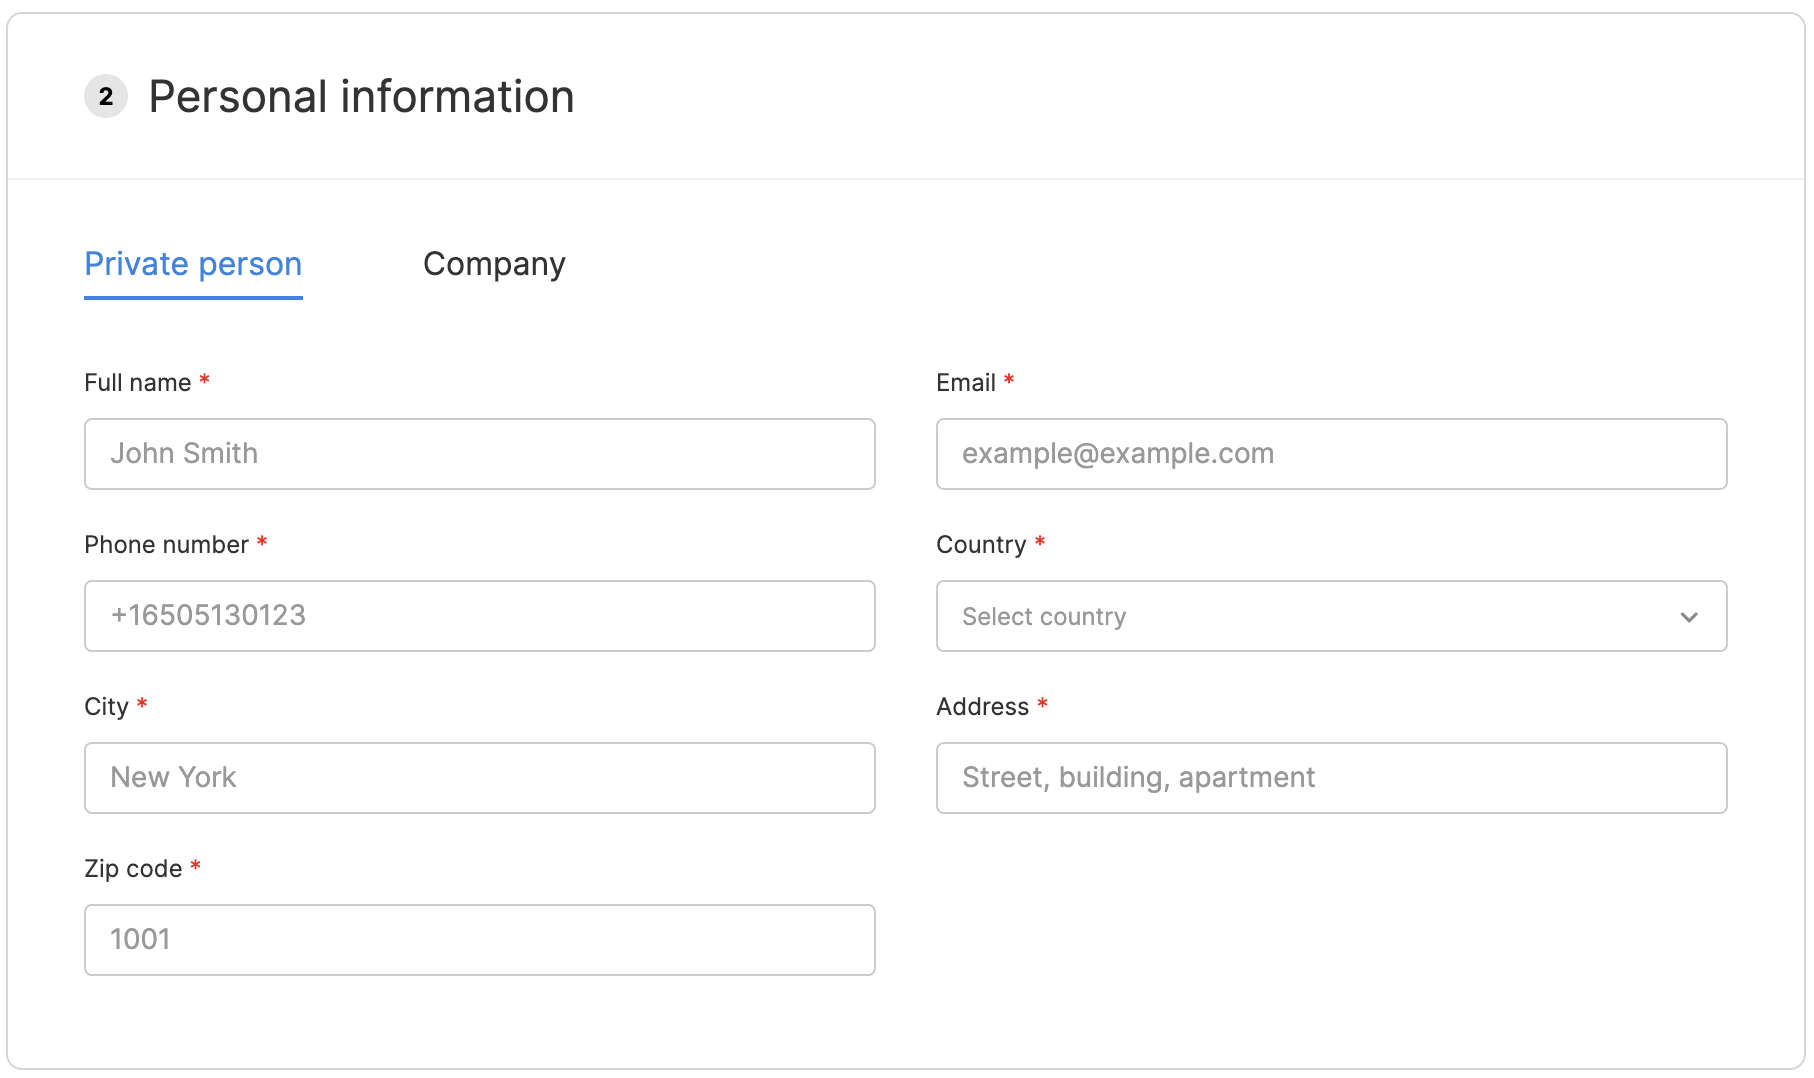Click into the City field
This screenshot has height=1078, width=1814.
[x=480, y=778]
